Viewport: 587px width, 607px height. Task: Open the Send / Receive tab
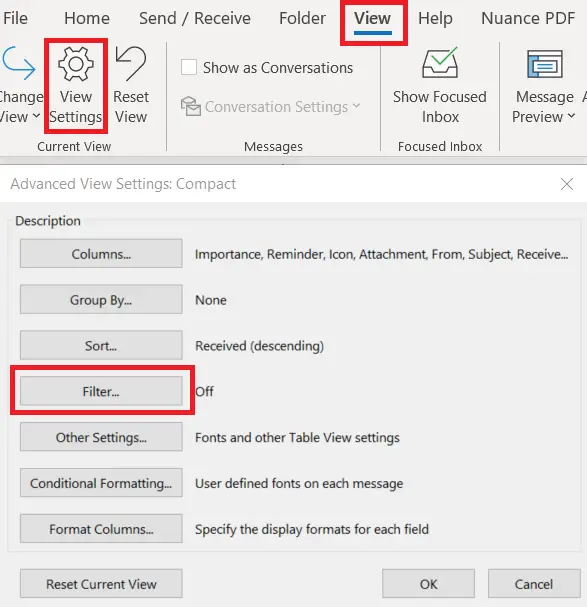[x=195, y=18]
